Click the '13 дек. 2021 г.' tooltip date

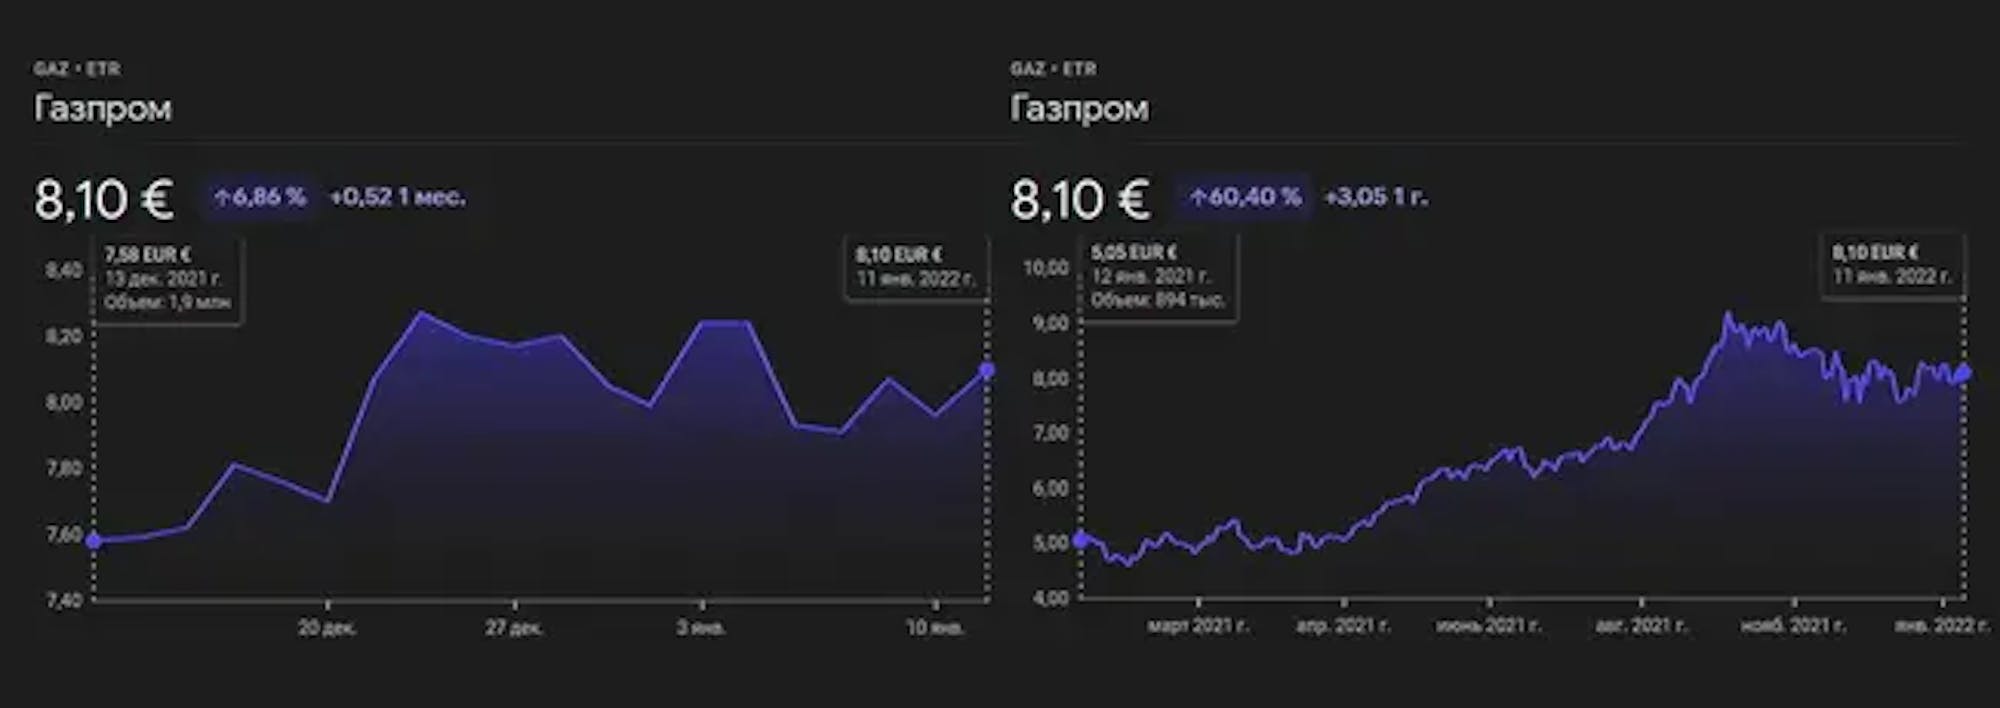tap(163, 279)
